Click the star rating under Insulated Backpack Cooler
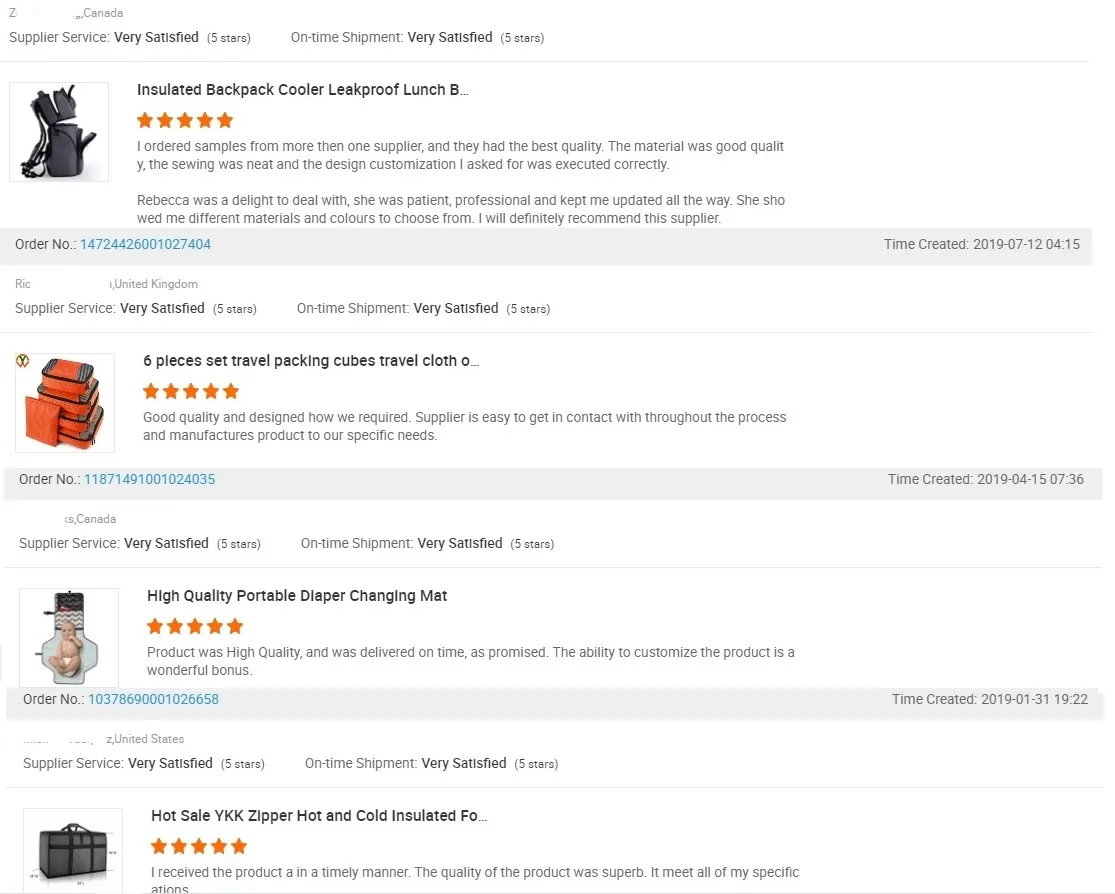Viewport: 1115px width, 894px height. click(185, 121)
